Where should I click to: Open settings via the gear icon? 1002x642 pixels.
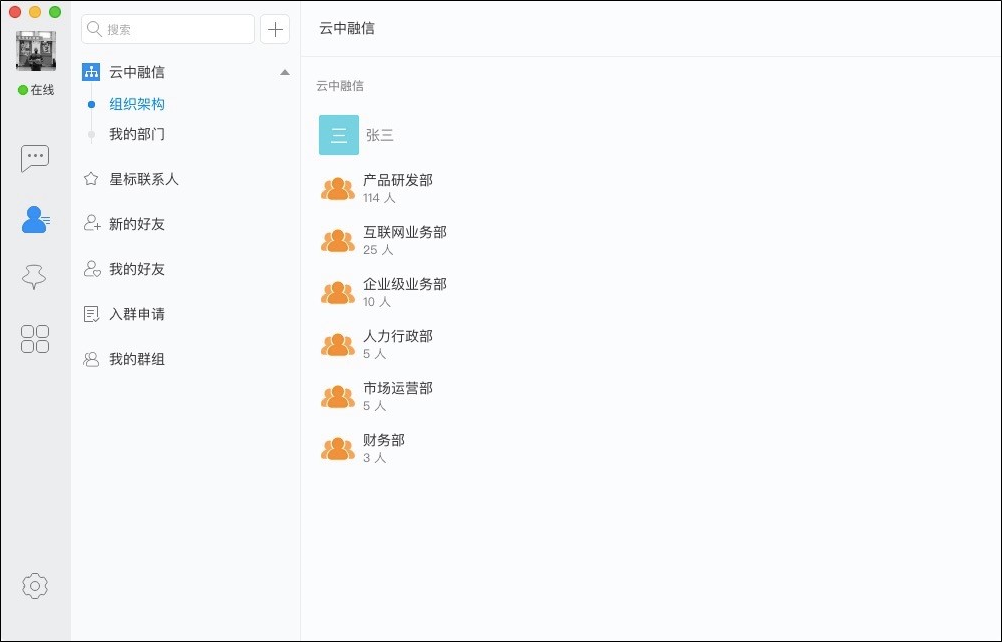click(35, 586)
